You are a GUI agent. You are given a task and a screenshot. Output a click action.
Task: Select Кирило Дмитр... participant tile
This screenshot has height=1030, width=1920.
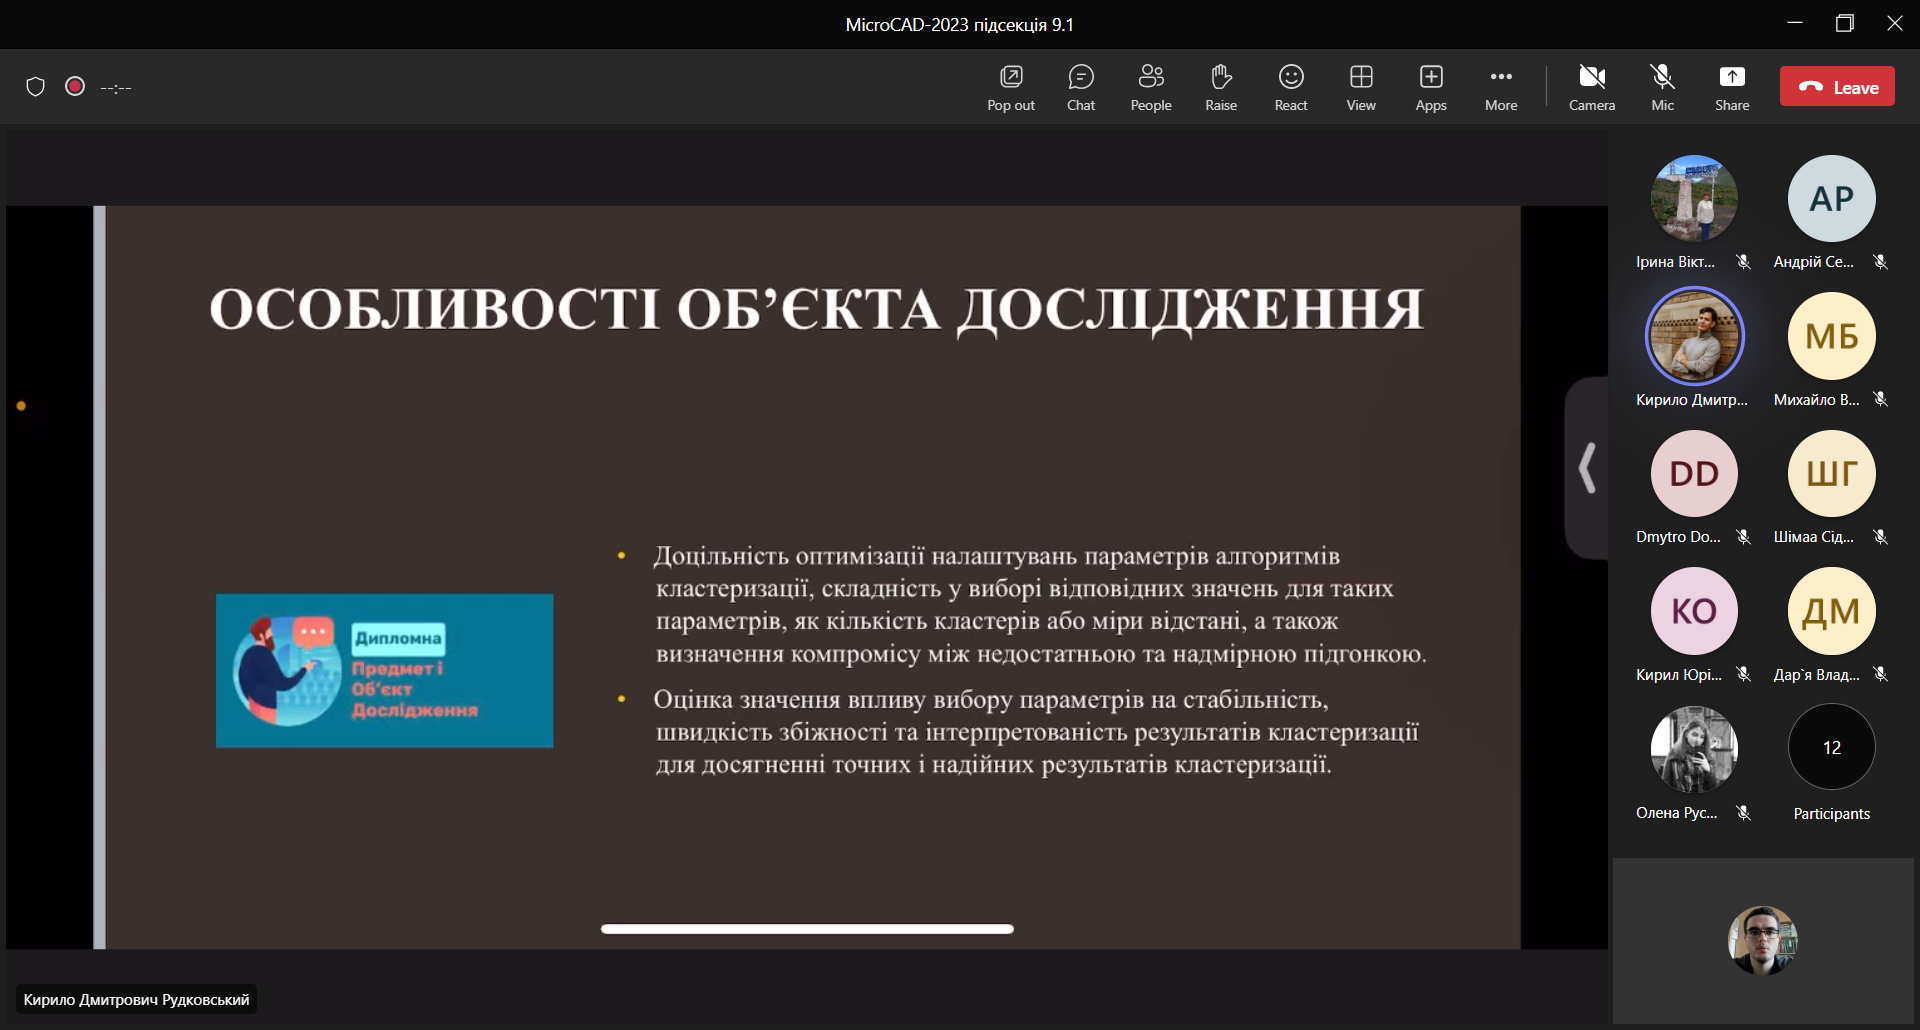[1694, 337]
